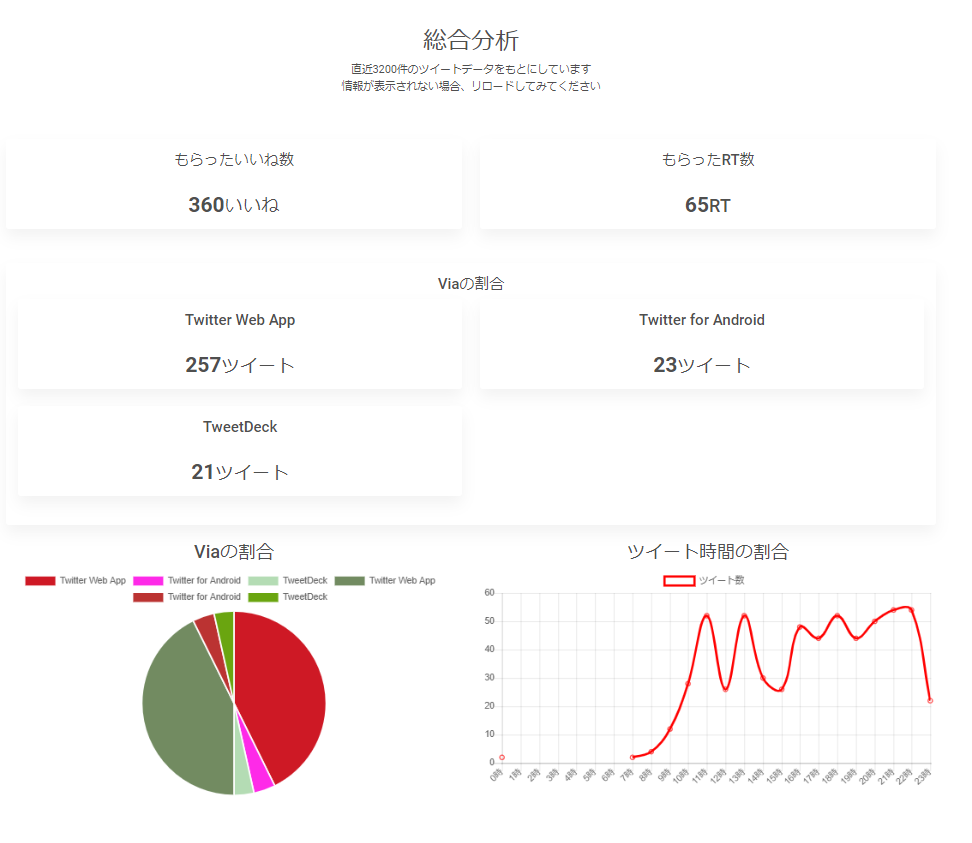
Task: Select the 16時 data point on line chart
Action: pos(800,627)
